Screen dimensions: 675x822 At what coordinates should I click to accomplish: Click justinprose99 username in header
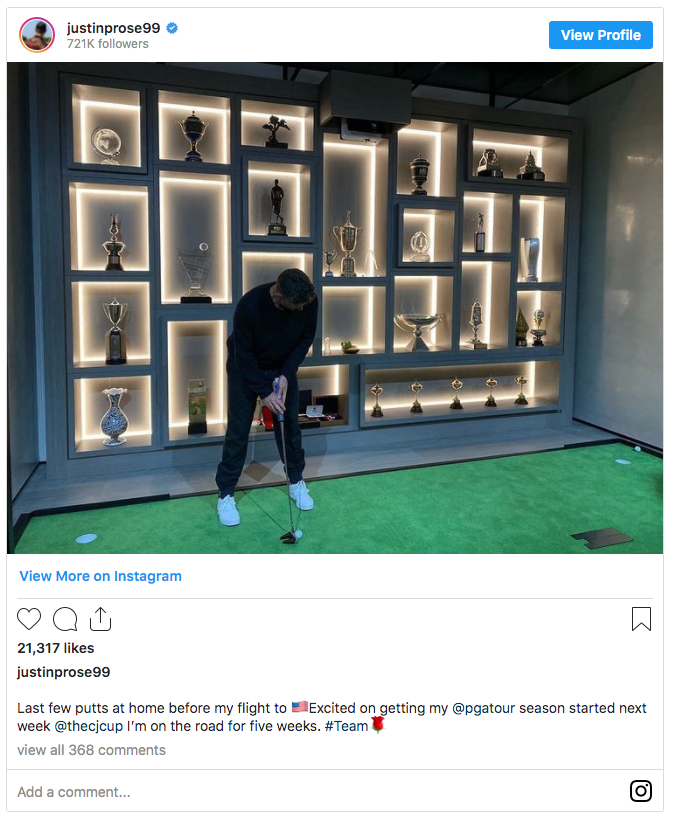(x=114, y=28)
